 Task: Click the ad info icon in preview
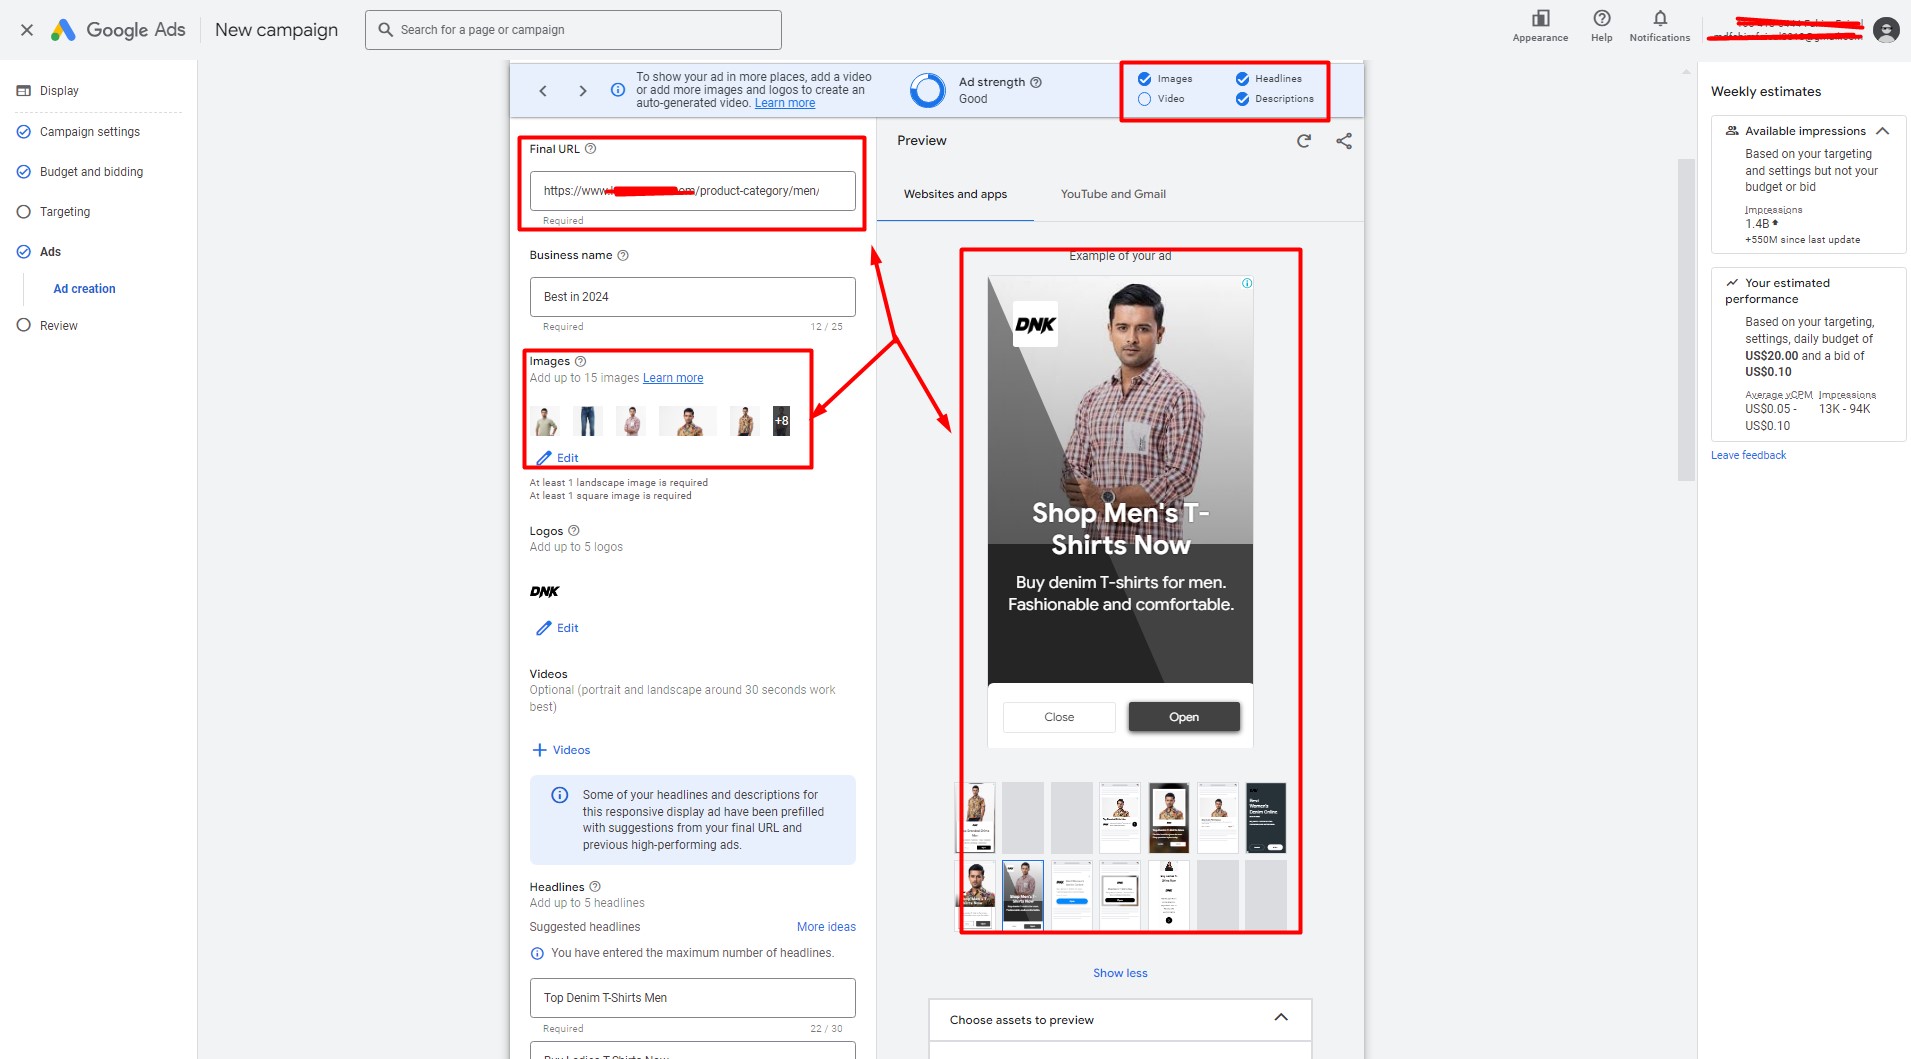[1247, 283]
